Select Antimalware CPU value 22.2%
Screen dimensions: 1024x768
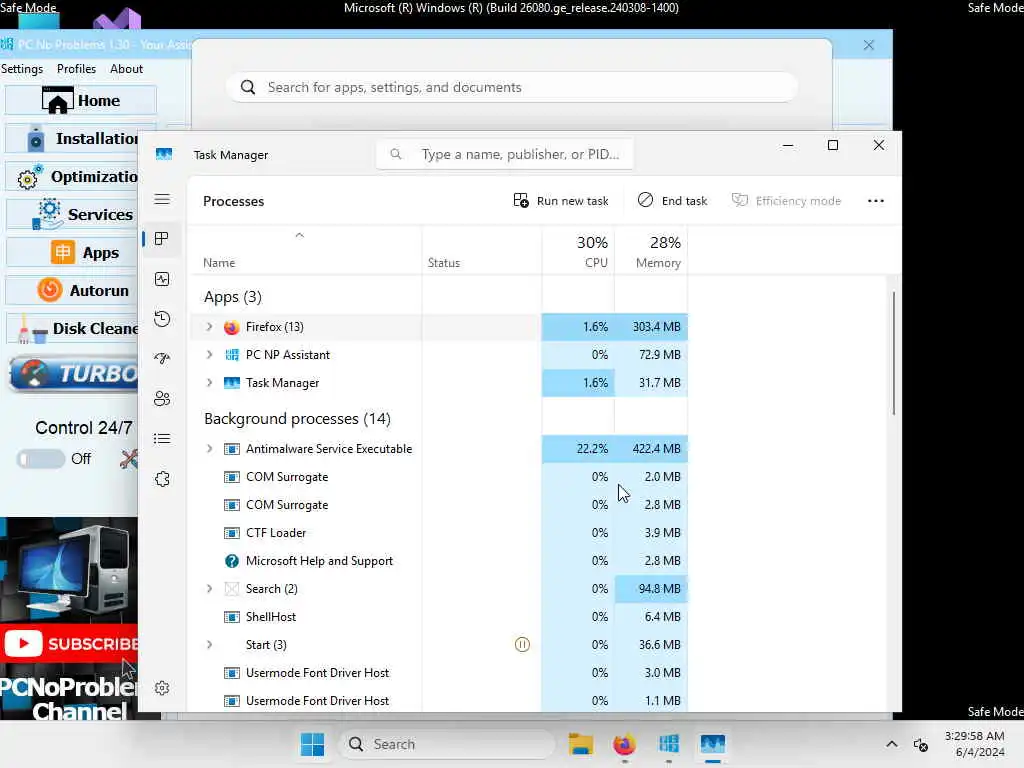point(579,449)
